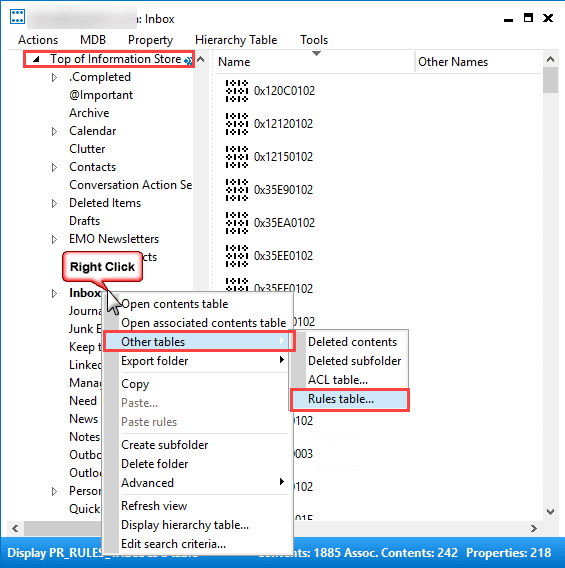Click the property list vertical scrollbar thumb
The height and width of the screenshot is (568, 565).
click(551, 80)
